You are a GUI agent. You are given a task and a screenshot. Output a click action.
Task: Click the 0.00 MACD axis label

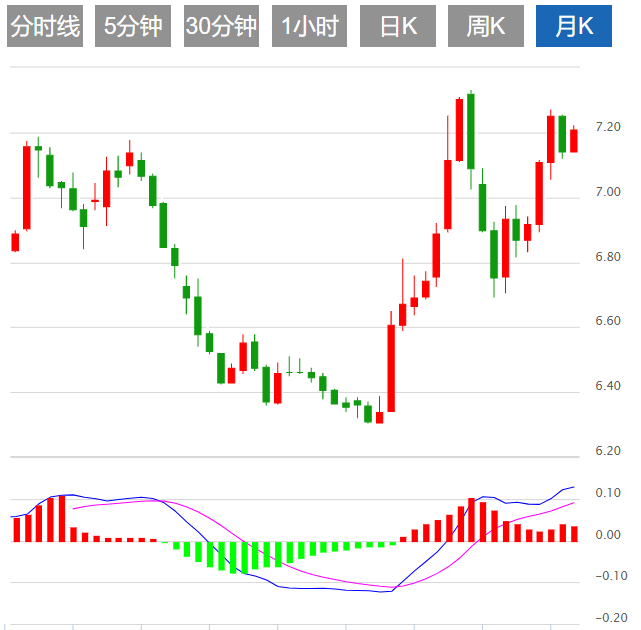click(607, 535)
